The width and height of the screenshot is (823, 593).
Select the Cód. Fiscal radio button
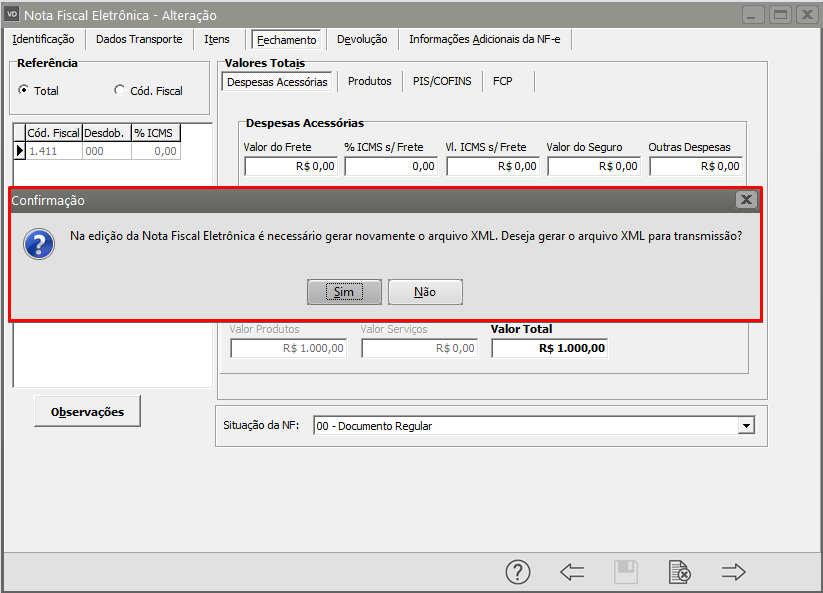click(x=120, y=90)
